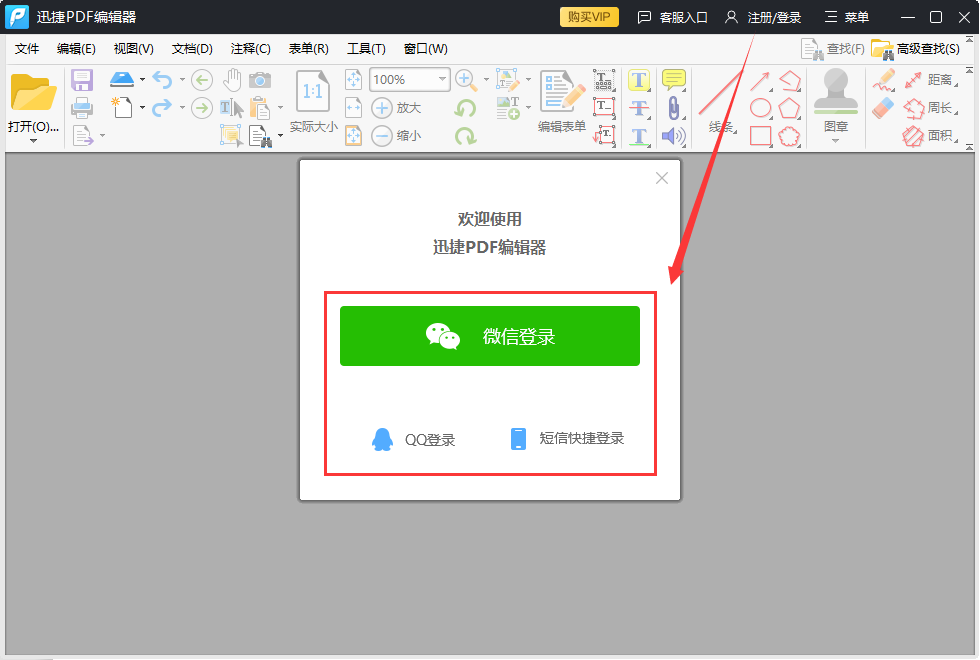This screenshot has height=660, width=980.
Task: Expand the stamp (图章) dropdown arrow
Action: (x=836, y=141)
